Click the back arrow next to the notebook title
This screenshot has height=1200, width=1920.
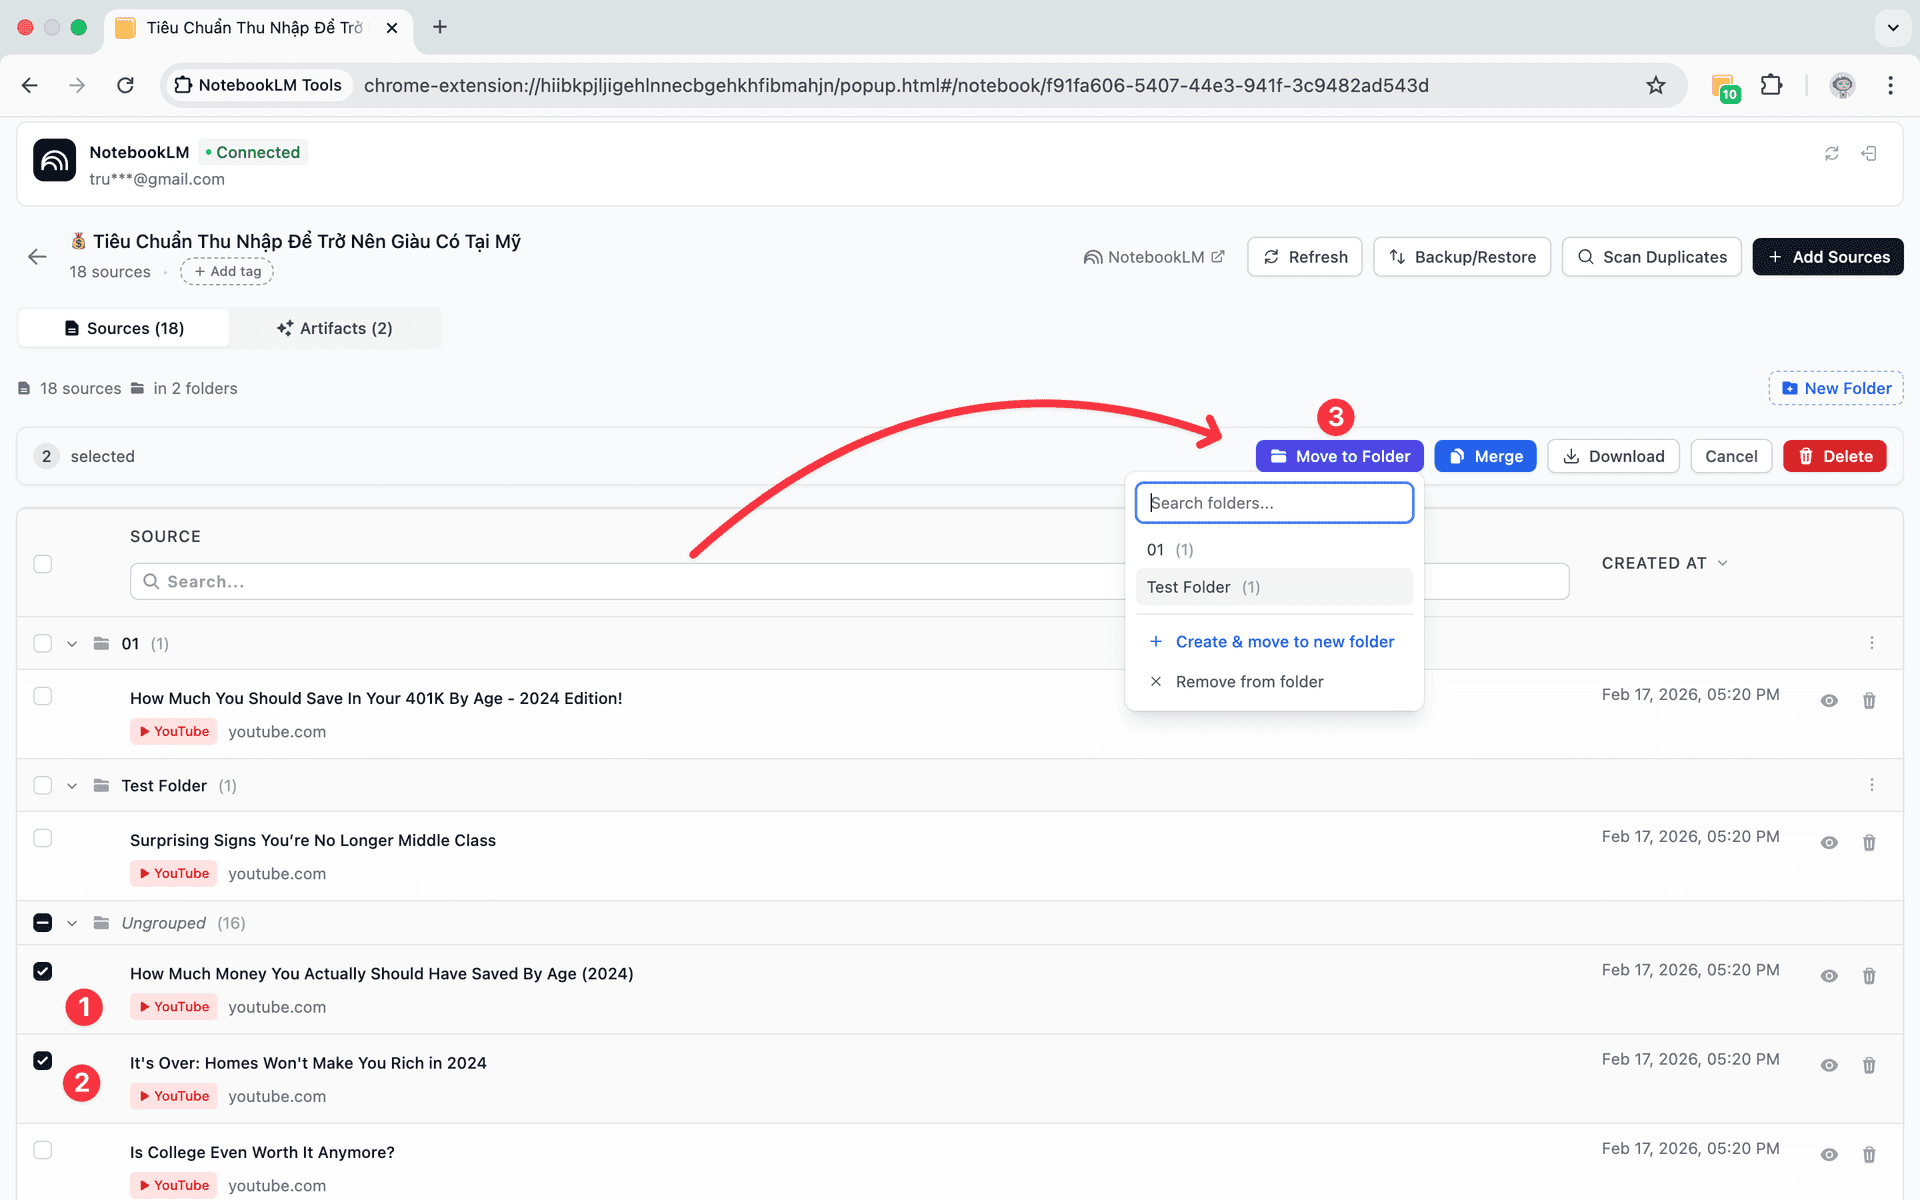(37, 257)
